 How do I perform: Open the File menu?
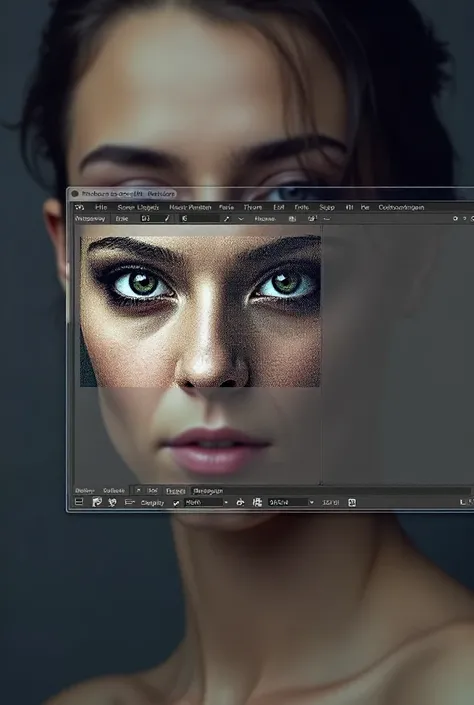click(101, 207)
